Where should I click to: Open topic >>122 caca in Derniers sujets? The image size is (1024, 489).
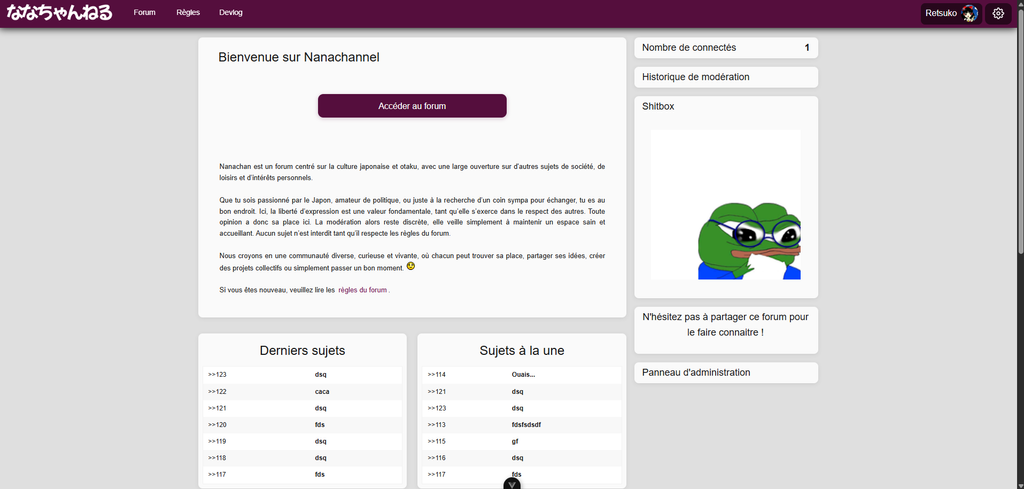click(x=302, y=392)
